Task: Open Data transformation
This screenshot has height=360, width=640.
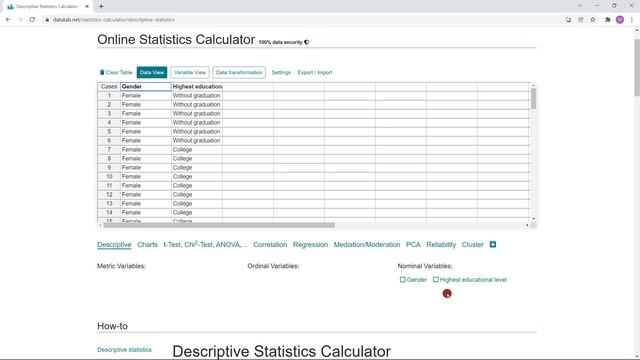Action: pos(239,72)
